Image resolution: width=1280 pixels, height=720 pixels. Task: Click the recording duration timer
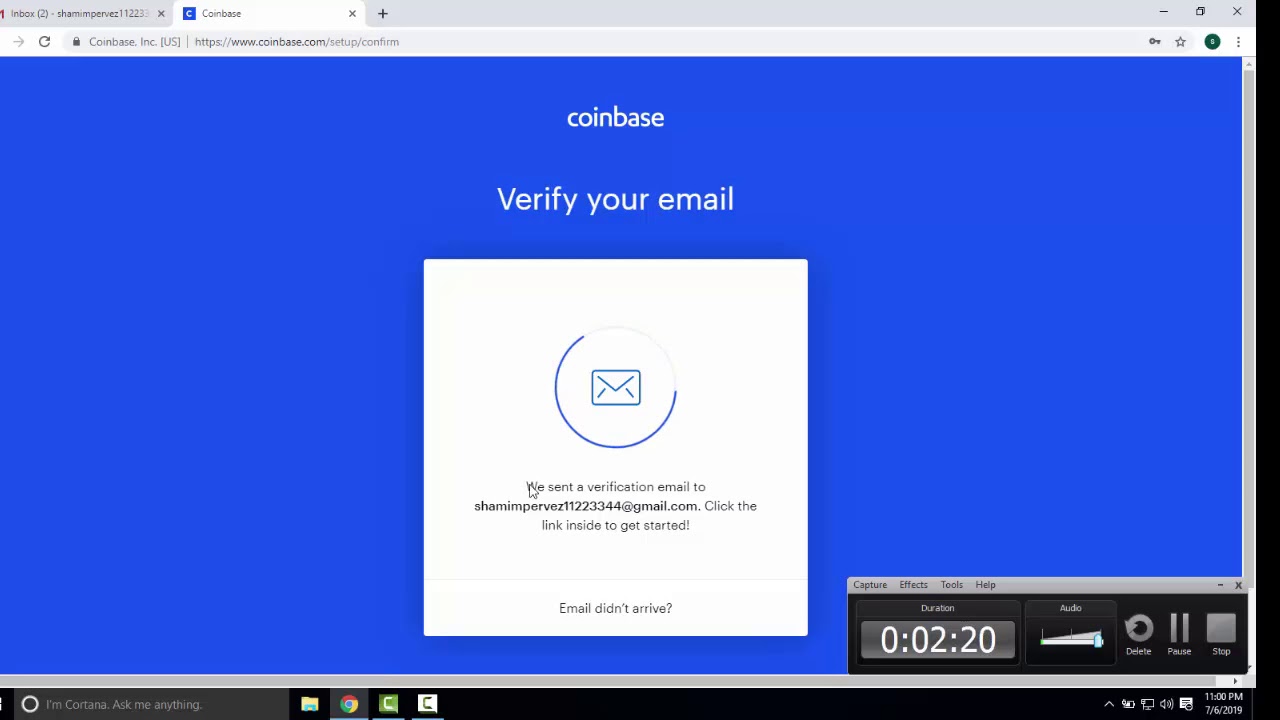[x=938, y=640]
